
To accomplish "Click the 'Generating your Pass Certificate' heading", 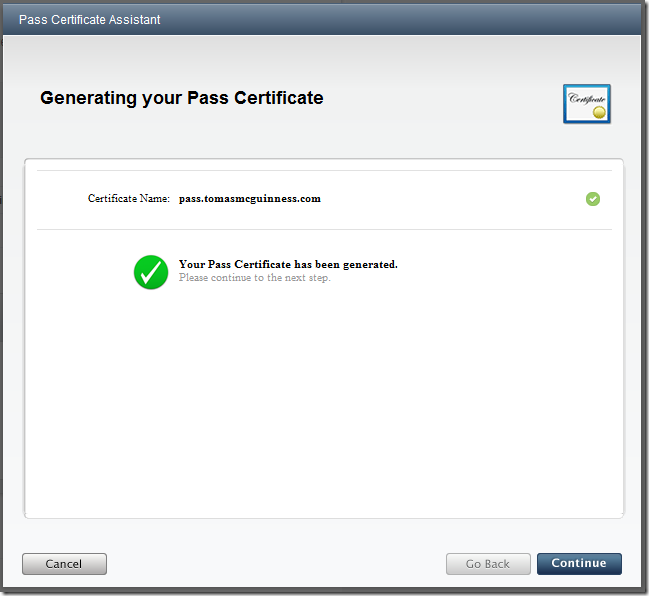I will coord(182,99).
